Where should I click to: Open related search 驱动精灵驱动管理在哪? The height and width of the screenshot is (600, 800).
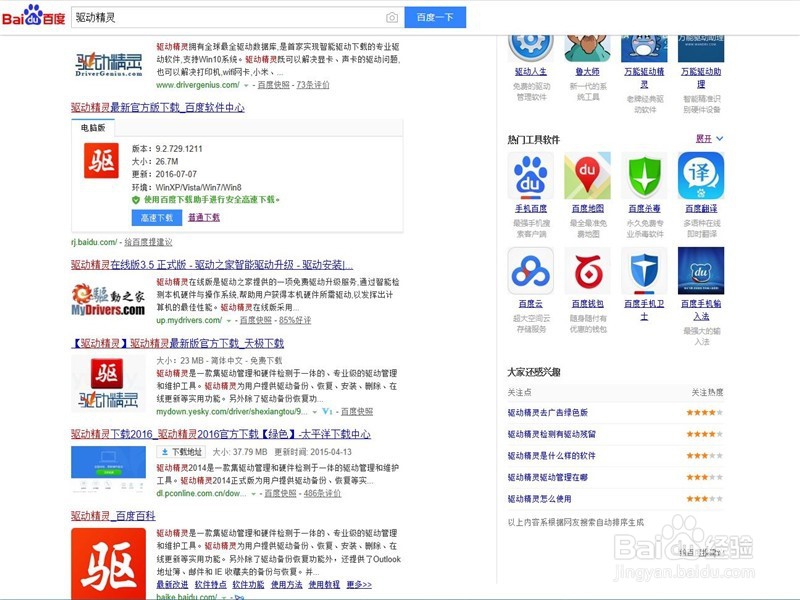point(547,478)
